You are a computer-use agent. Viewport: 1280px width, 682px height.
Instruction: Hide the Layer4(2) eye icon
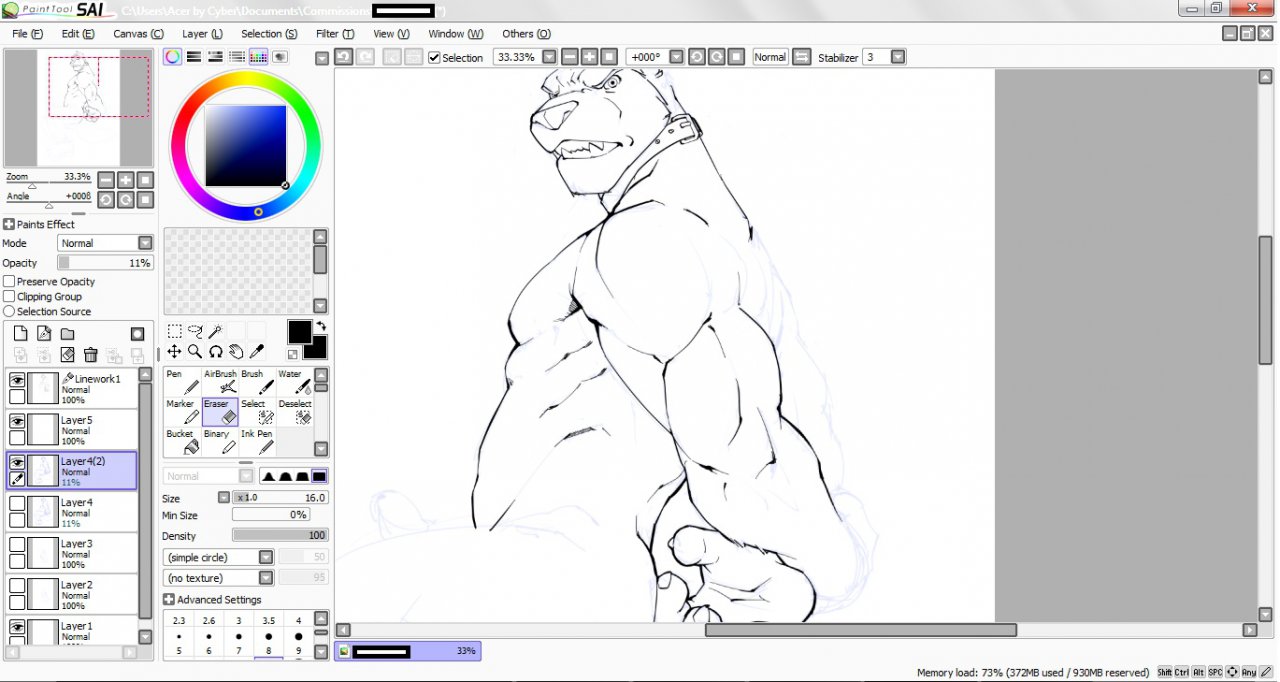pos(17,462)
